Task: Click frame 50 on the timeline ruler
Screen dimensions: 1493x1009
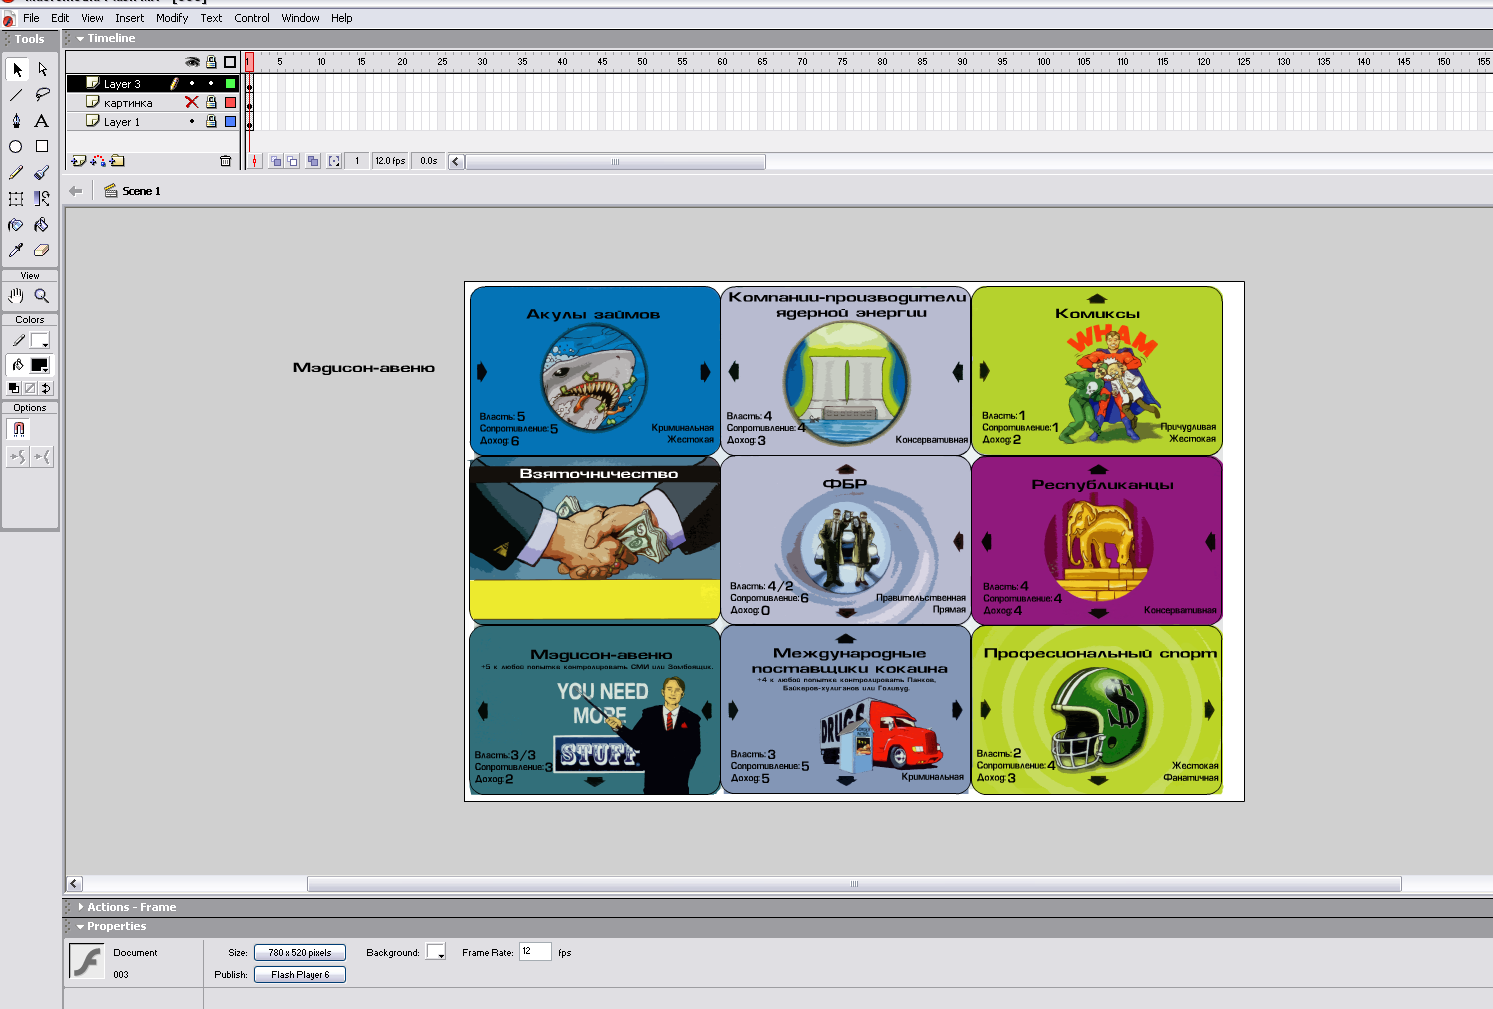Action: pyautogui.click(x=642, y=62)
